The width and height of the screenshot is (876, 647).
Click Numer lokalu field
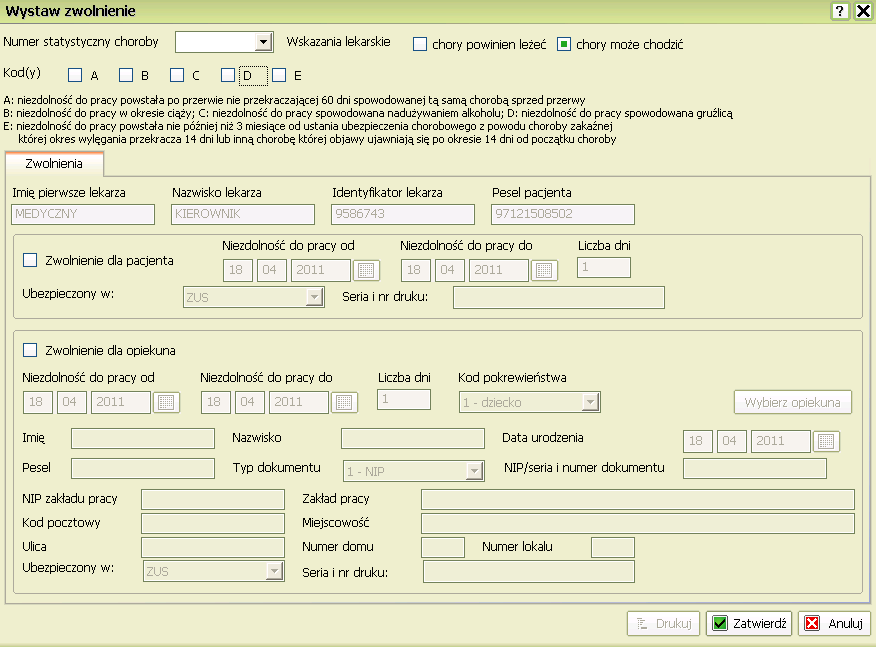coord(613,548)
